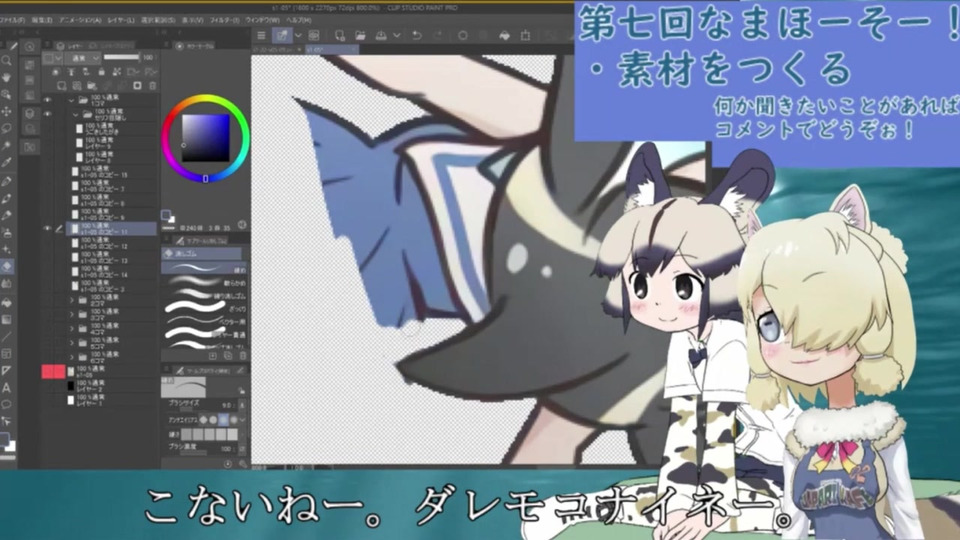Viewport: 960px width, 540px height.
Task: Choose the ざっくり eraser sub tool
Action: 204,308
